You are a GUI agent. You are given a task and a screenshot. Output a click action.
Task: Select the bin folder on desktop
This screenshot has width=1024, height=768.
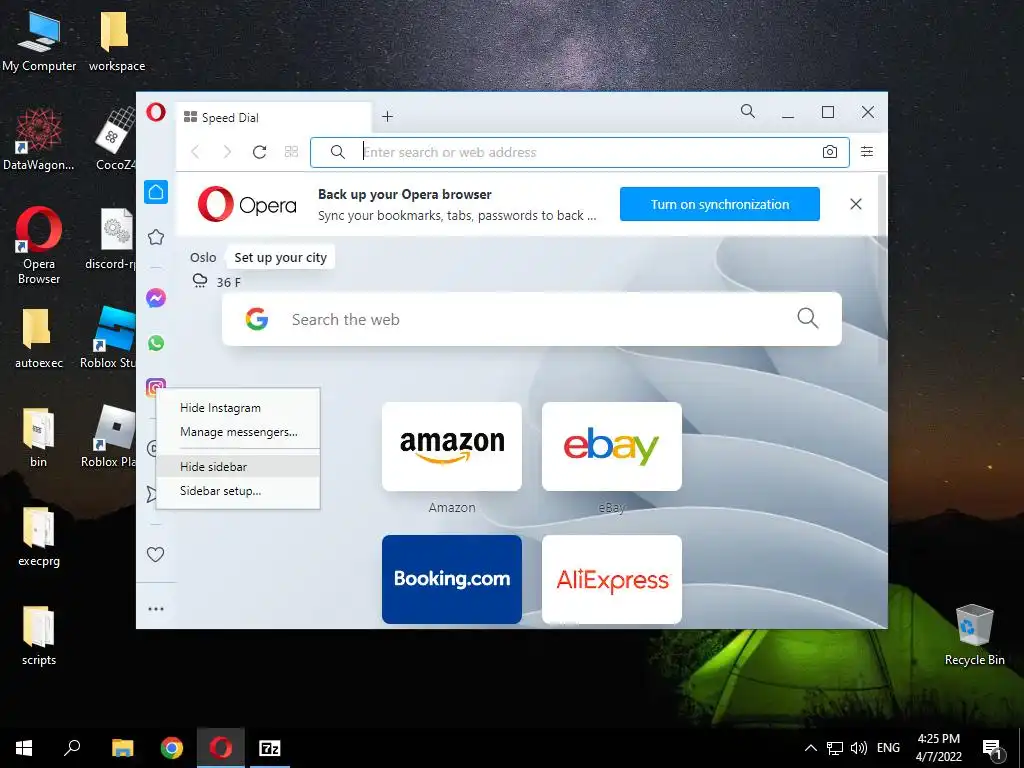(x=39, y=438)
